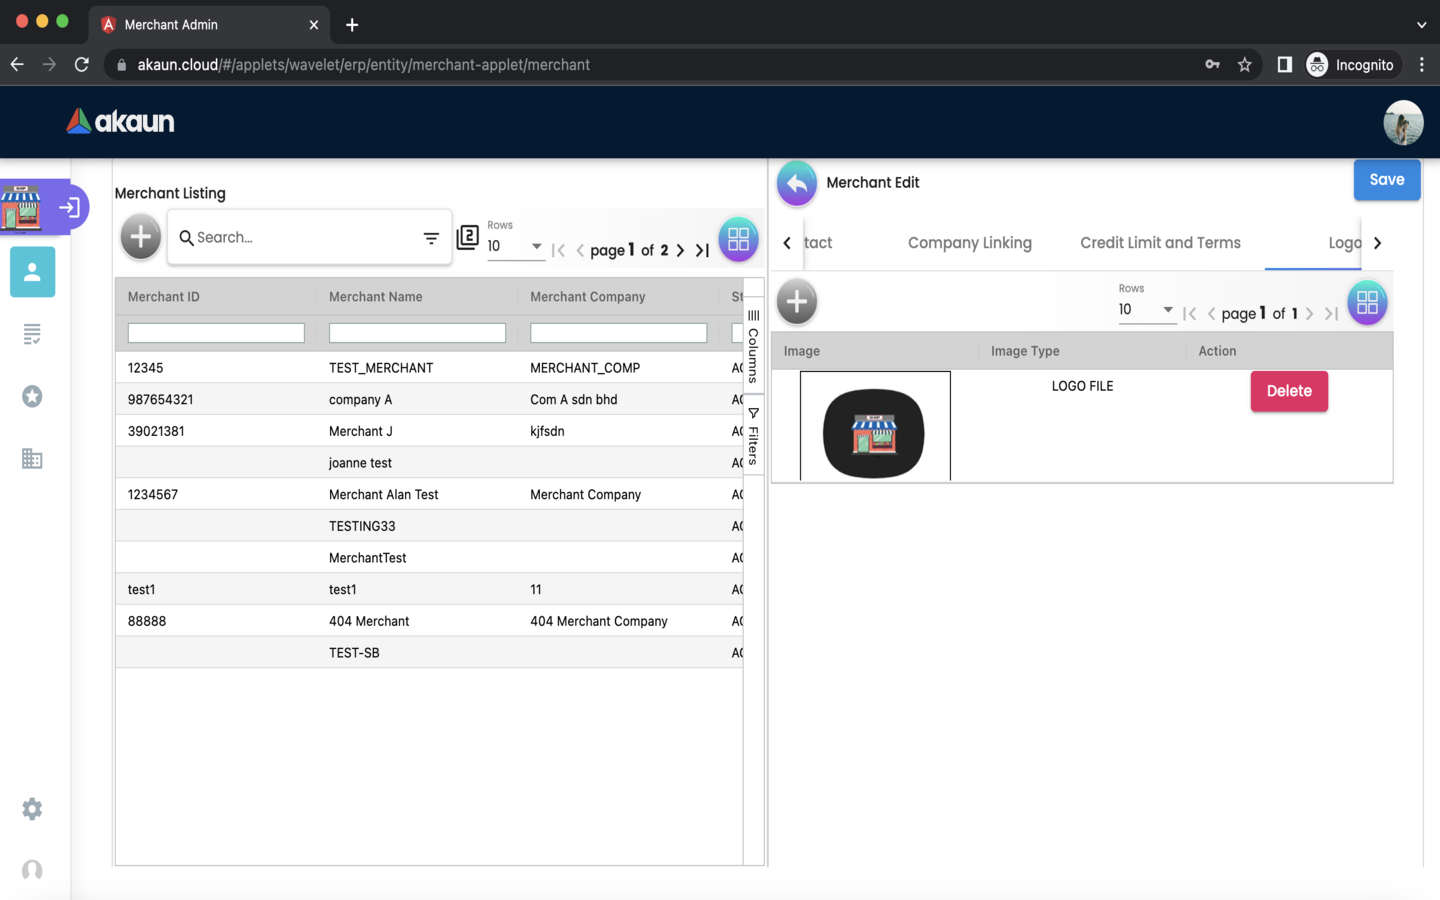Click the settings gear in sidebar
1440x900 pixels.
click(32, 809)
